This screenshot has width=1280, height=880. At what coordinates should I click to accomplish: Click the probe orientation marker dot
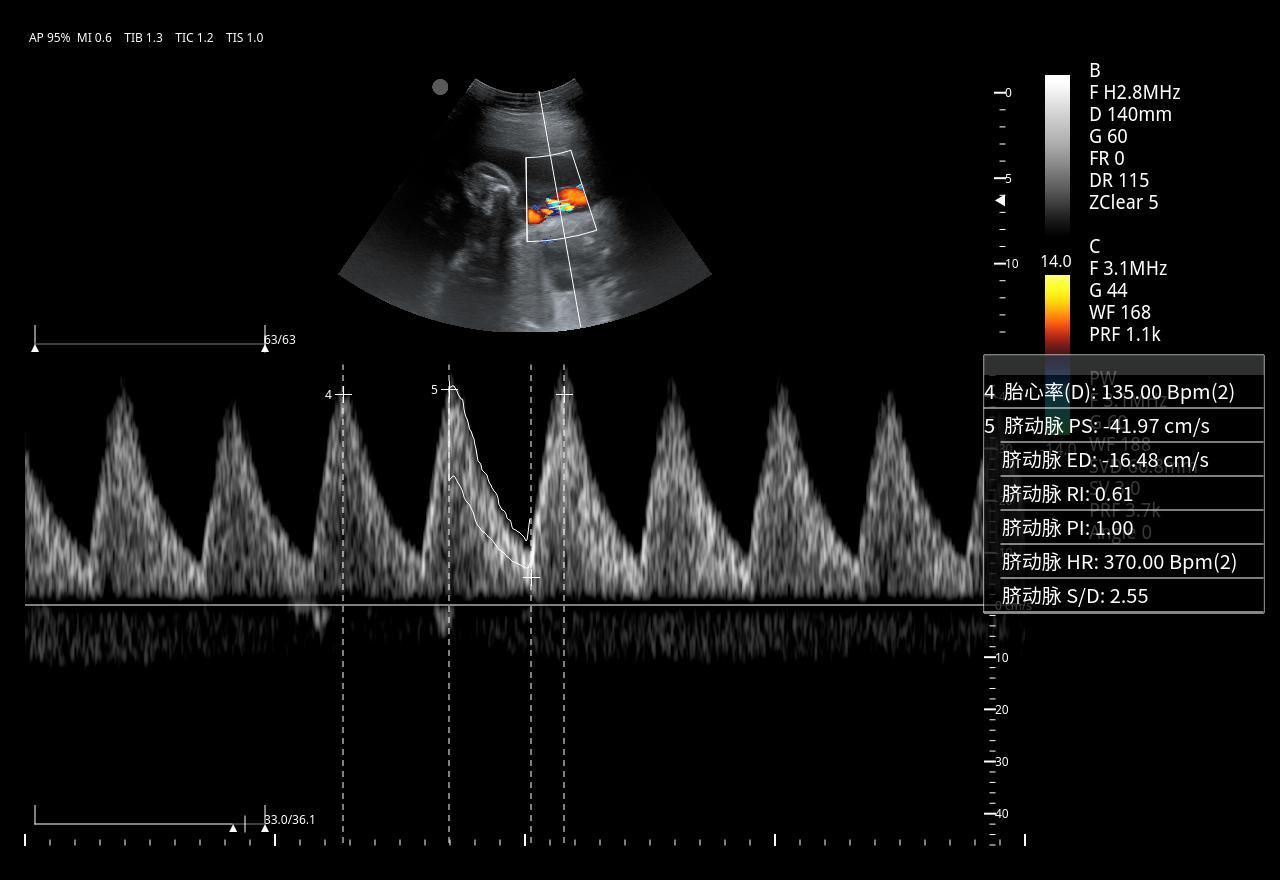(440, 87)
